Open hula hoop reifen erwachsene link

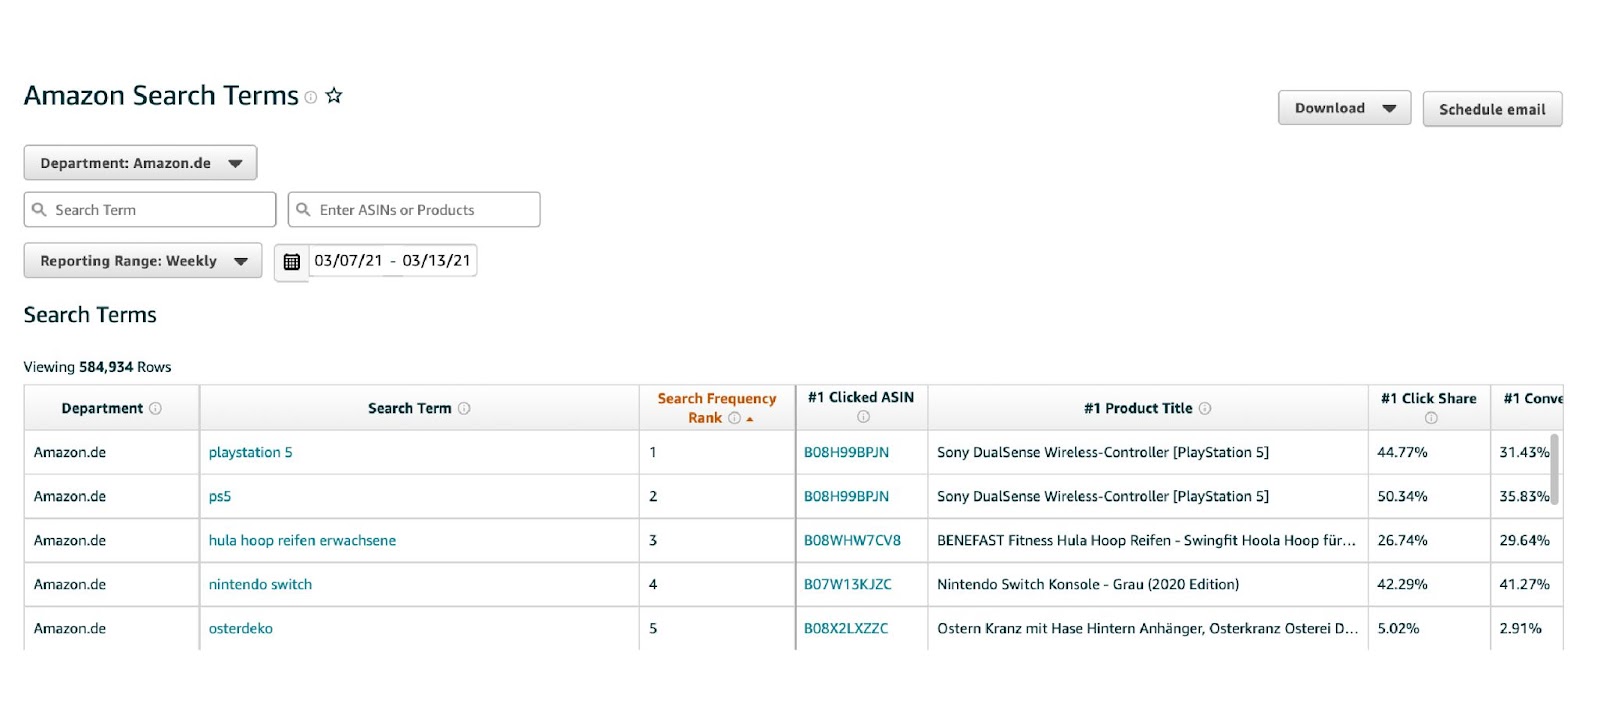pos(302,540)
